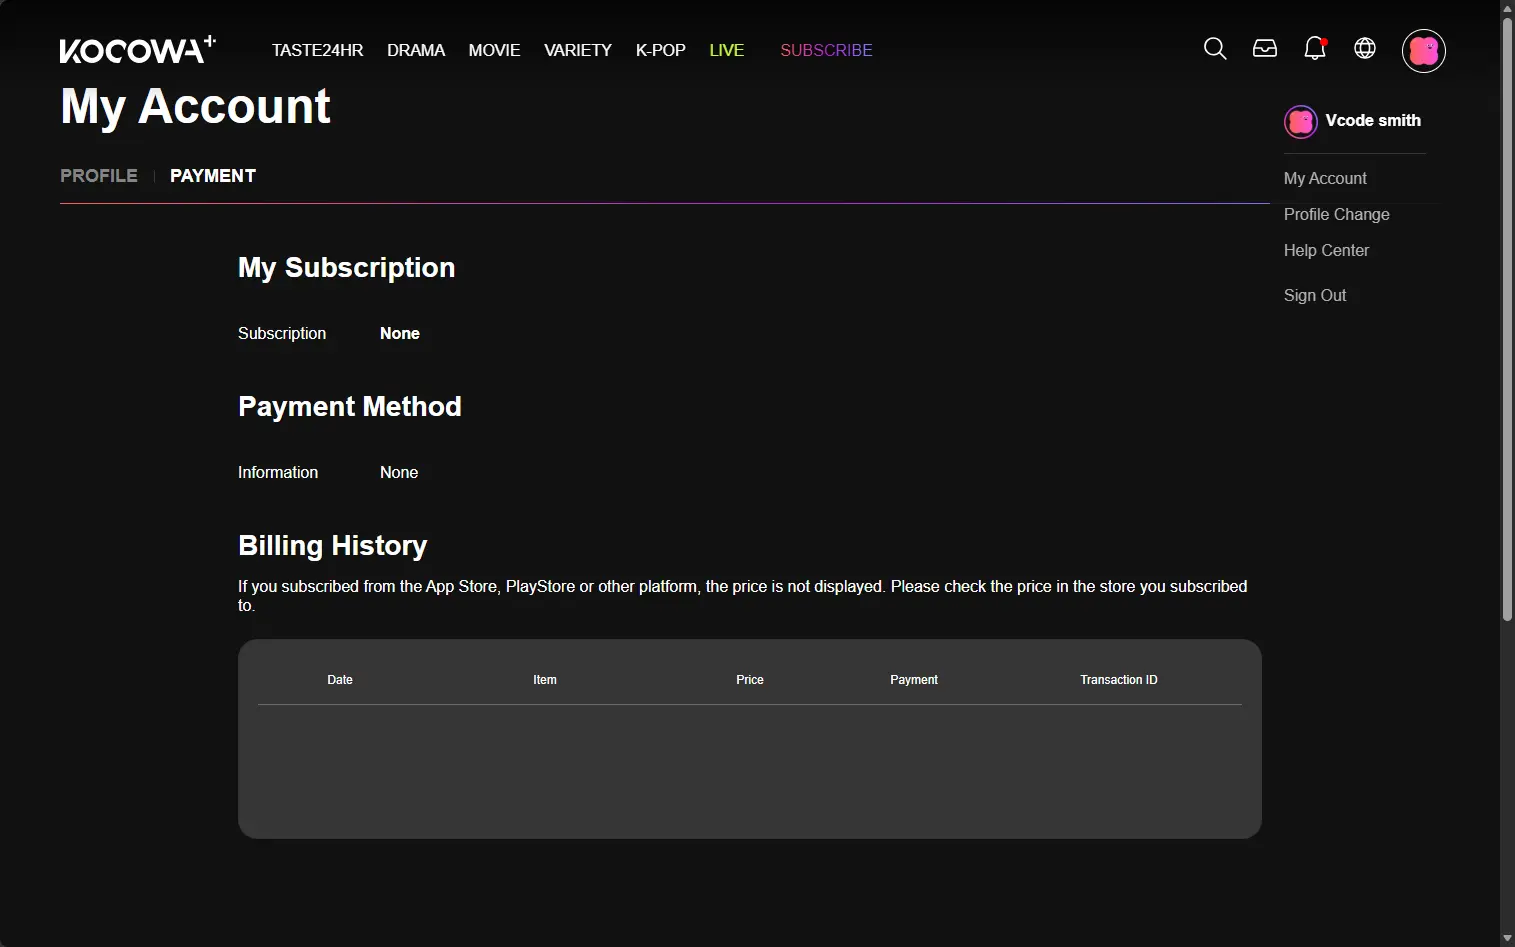
Task: Click the Transaction ID column header
Action: pos(1119,680)
